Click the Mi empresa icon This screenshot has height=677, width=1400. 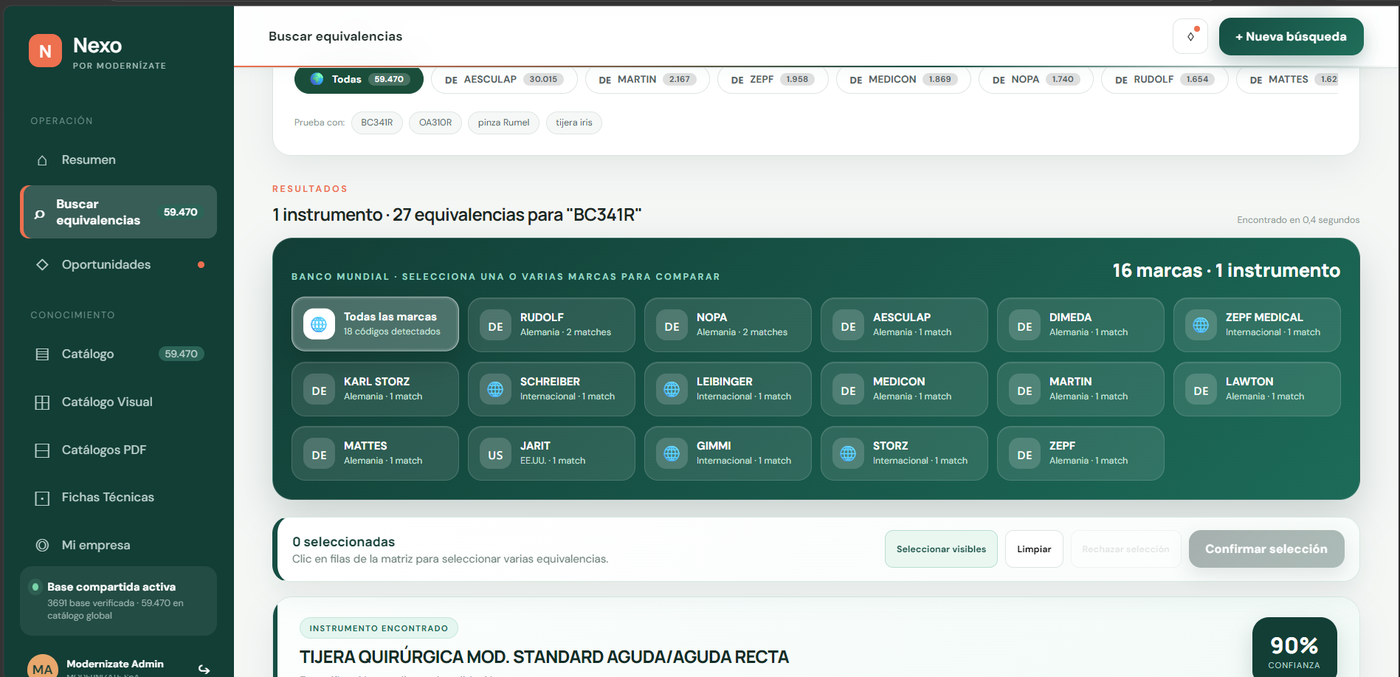click(x=42, y=545)
